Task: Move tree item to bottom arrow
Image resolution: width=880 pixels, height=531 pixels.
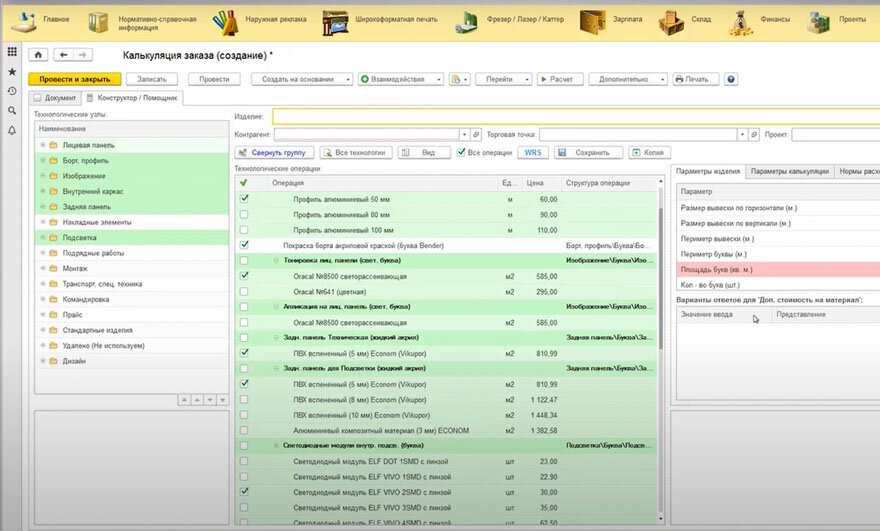Action: click(222, 400)
